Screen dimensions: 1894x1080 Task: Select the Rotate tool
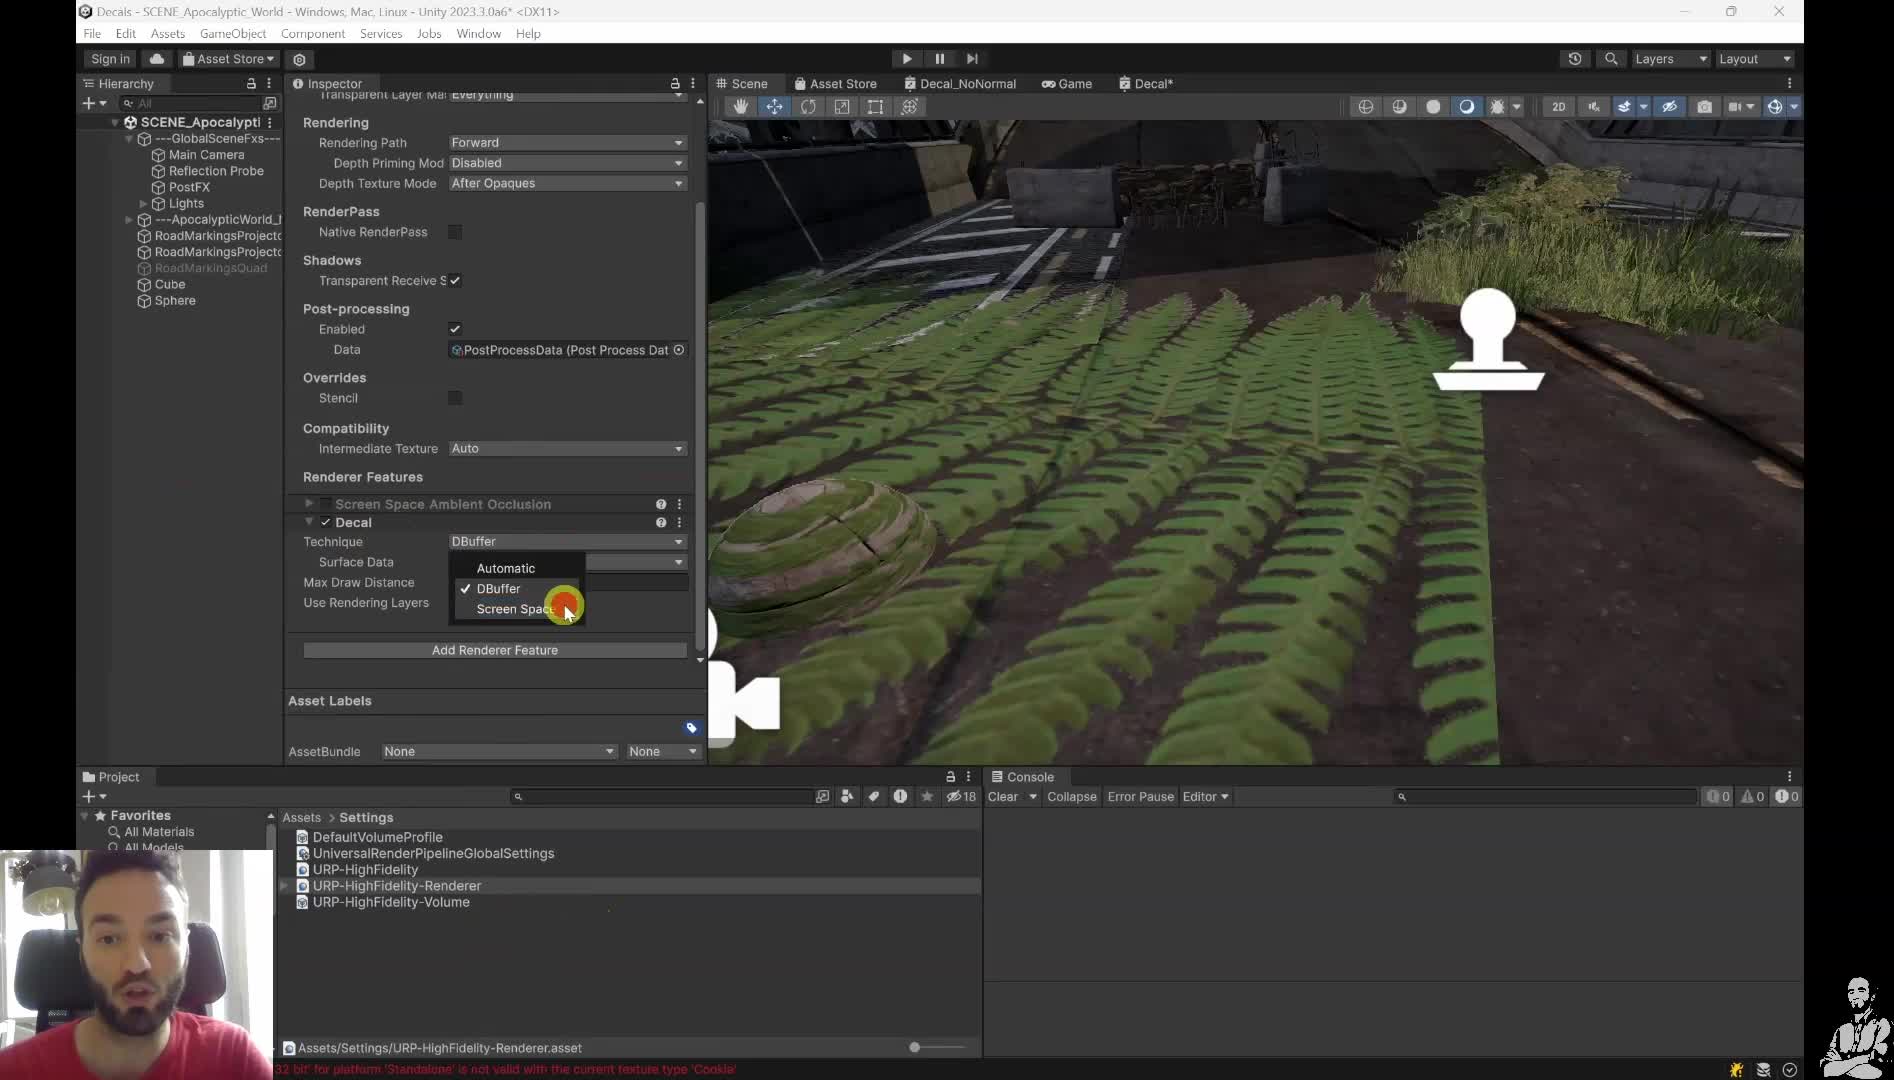(809, 106)
